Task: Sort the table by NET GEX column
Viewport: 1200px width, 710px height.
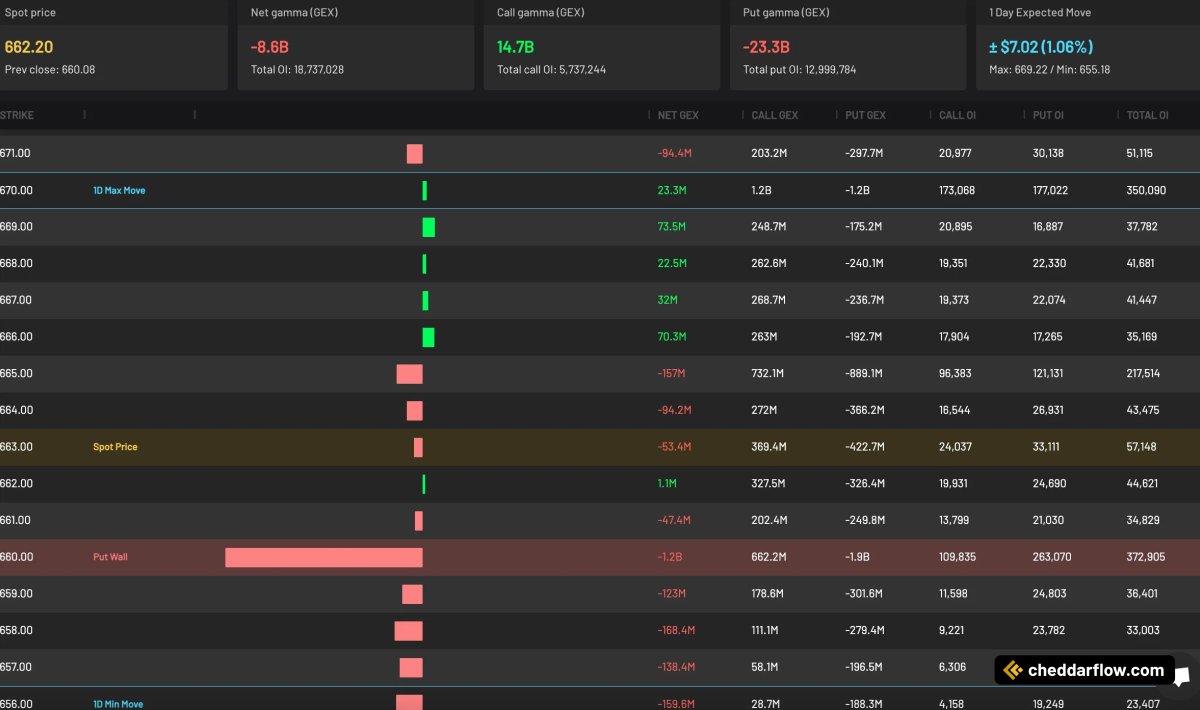Action: tap(678, 115)
